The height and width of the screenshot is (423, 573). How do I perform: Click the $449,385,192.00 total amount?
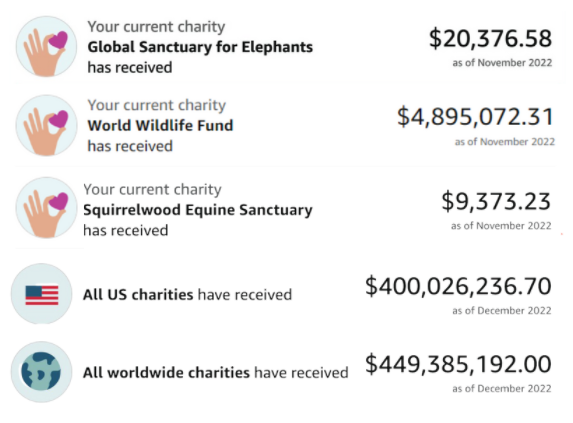(458, 364)
